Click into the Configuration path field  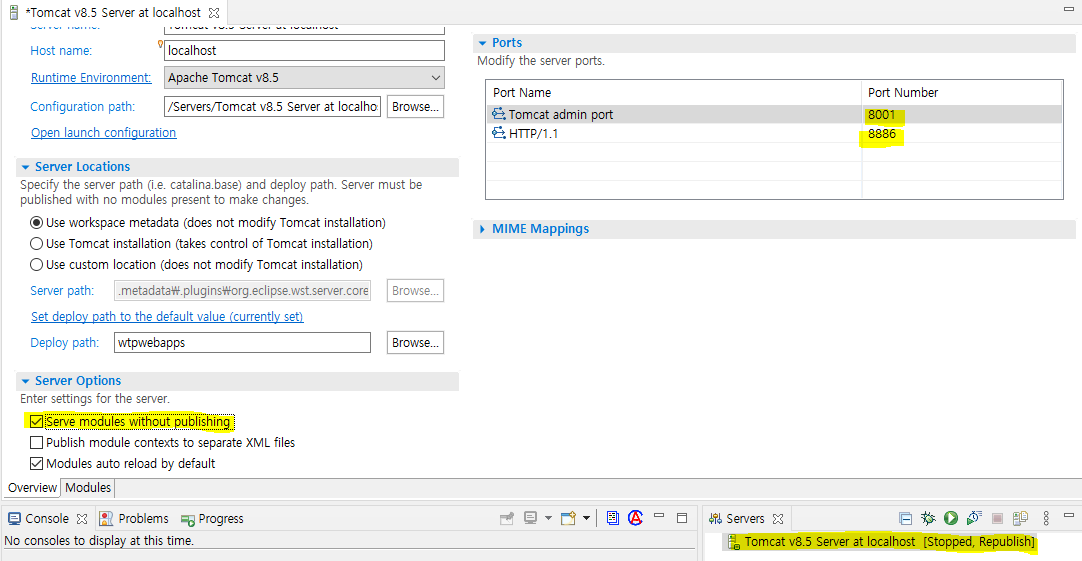(x=273, y=107)
